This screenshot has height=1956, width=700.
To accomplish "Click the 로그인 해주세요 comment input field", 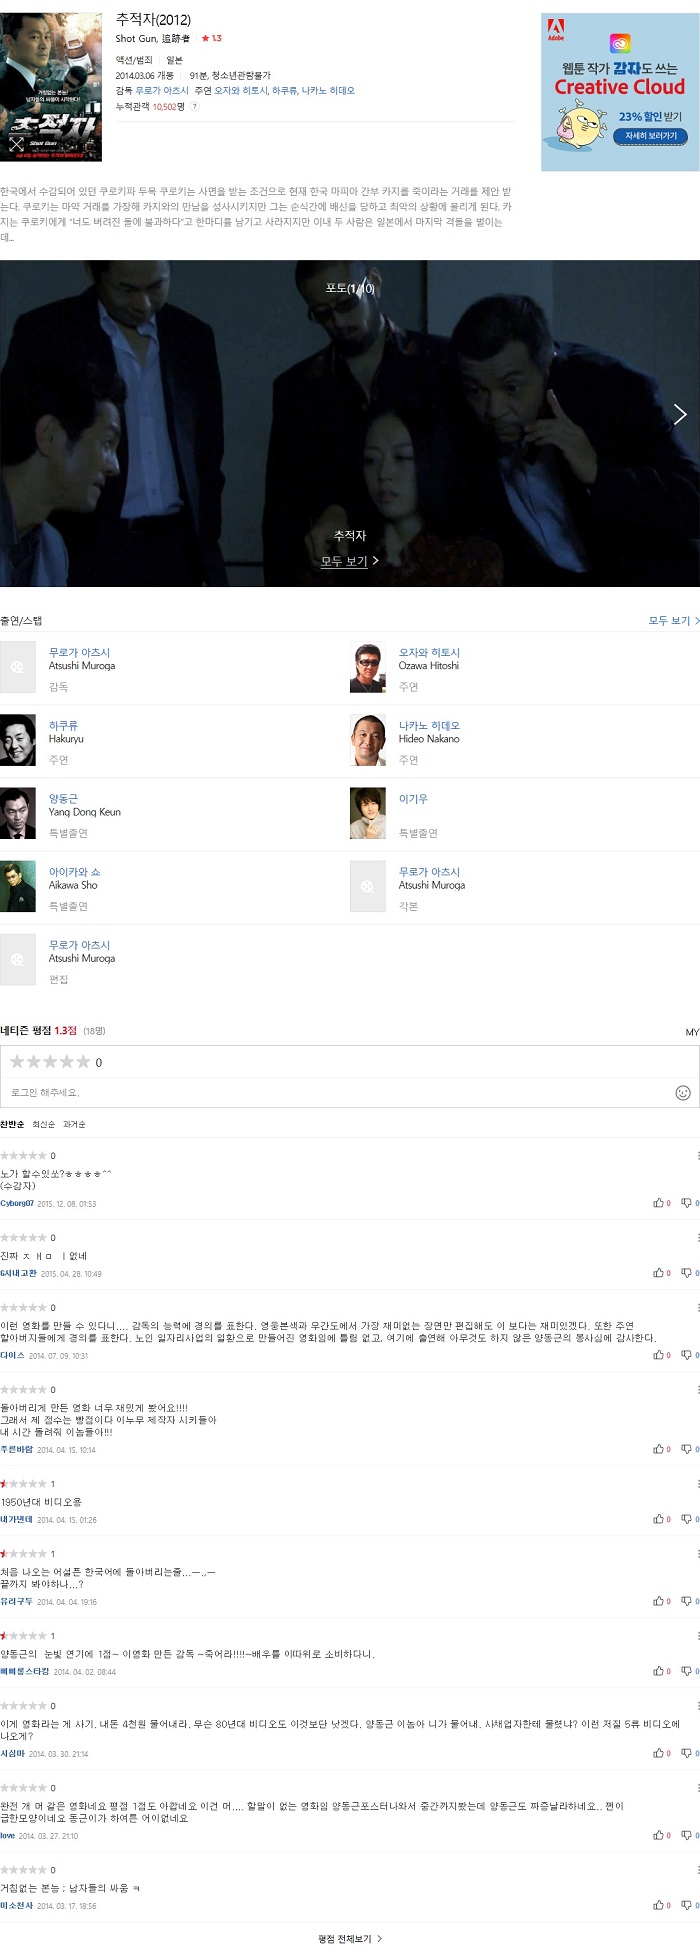I will point(338,1093).
